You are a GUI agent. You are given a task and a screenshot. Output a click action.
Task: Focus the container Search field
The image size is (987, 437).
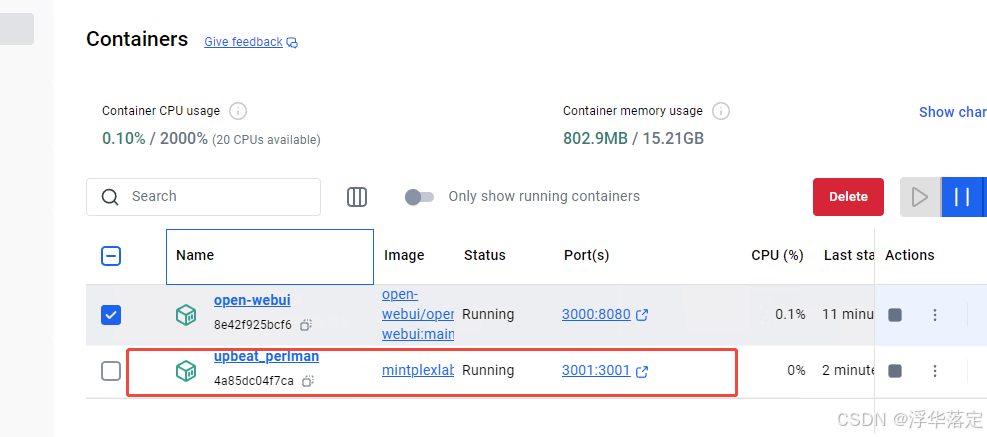click(x=203, y=196)
